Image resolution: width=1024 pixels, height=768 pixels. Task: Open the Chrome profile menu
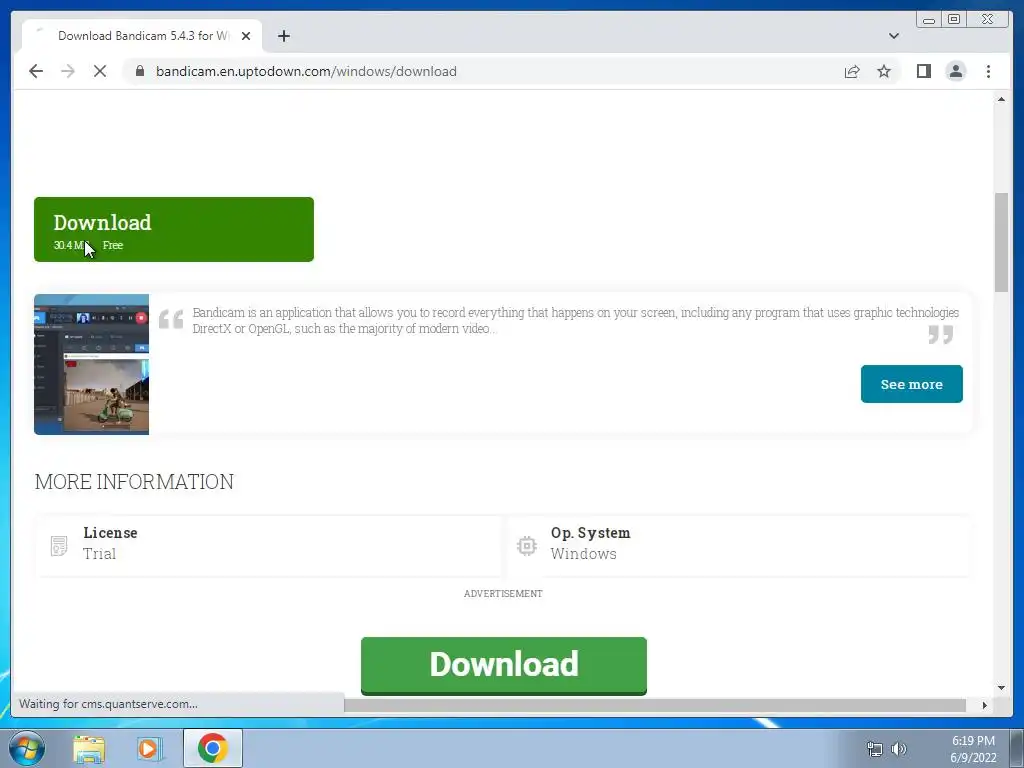(x=955, y=71)
